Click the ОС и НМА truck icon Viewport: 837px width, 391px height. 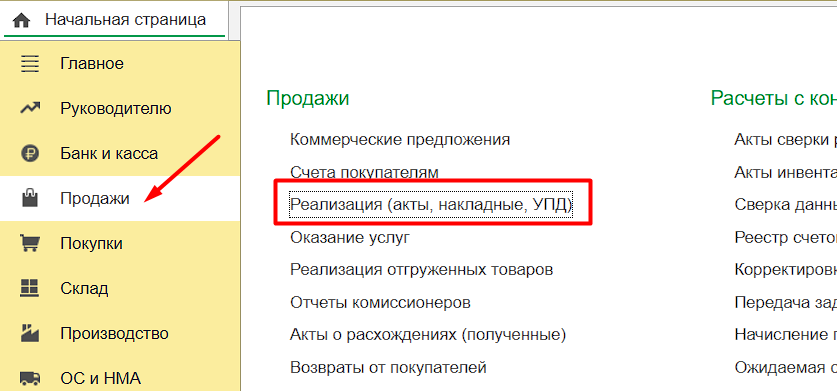coord(30,379)
